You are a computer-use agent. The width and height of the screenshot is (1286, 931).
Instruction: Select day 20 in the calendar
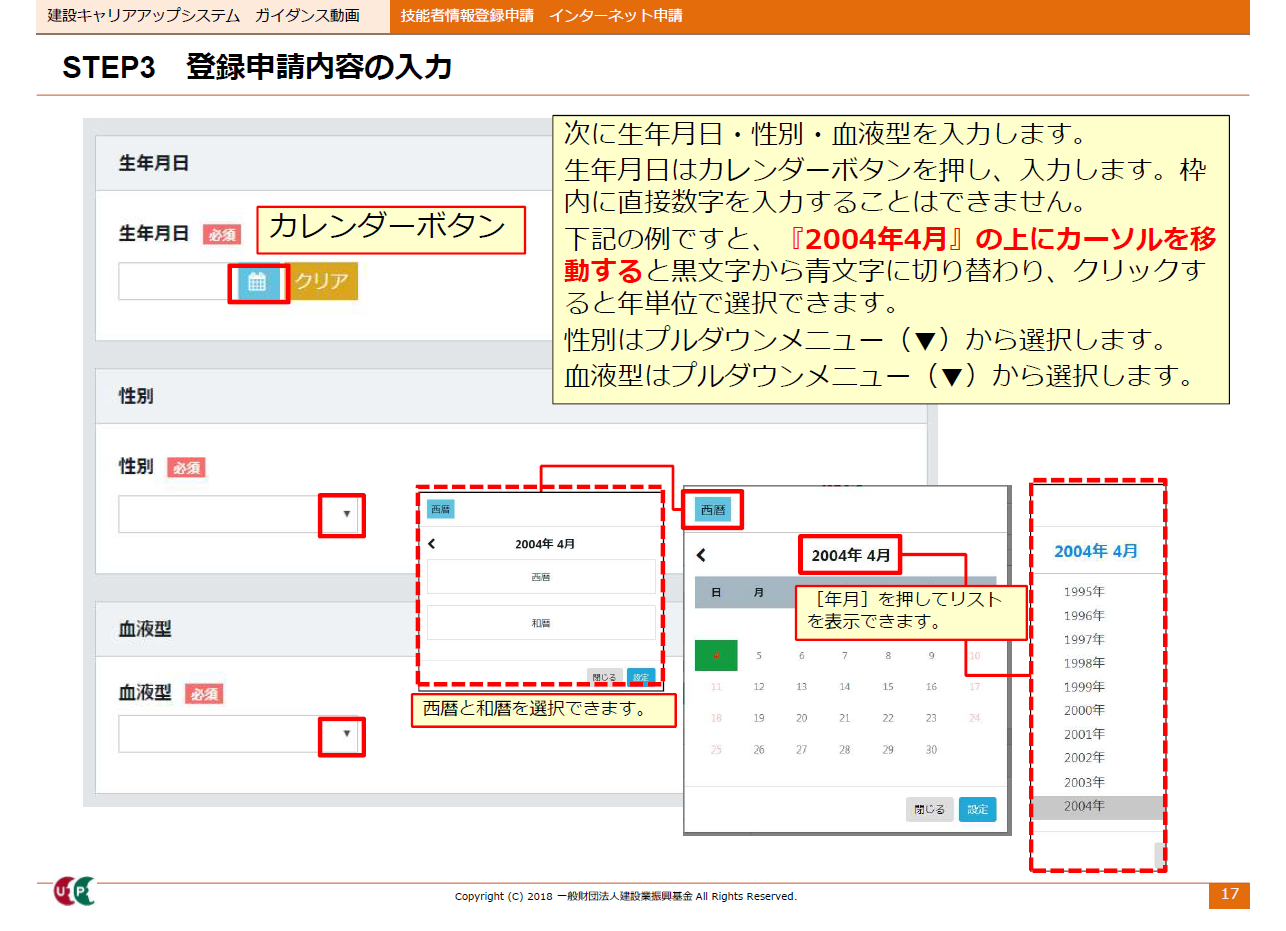tap(802, 718)
